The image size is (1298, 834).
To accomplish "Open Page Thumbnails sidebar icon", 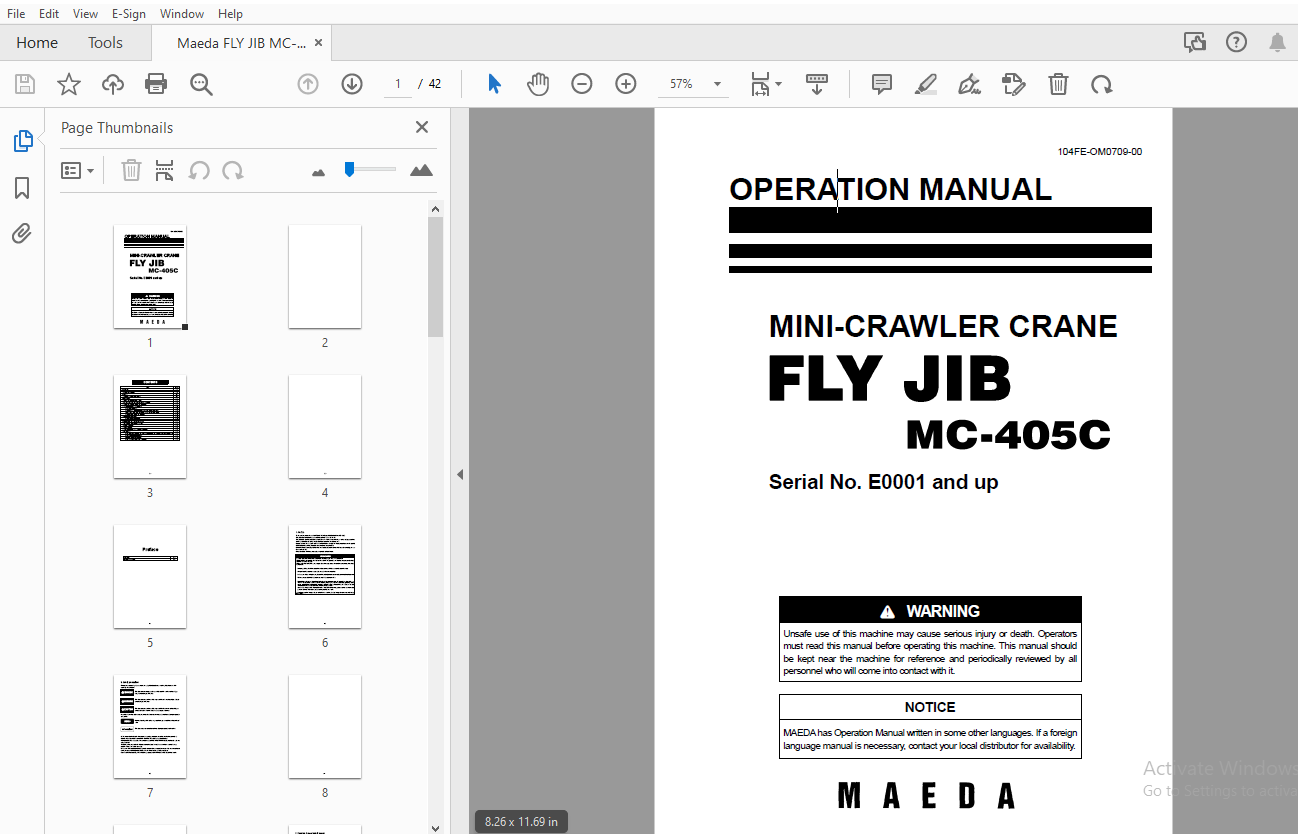I will coord(22,141).
